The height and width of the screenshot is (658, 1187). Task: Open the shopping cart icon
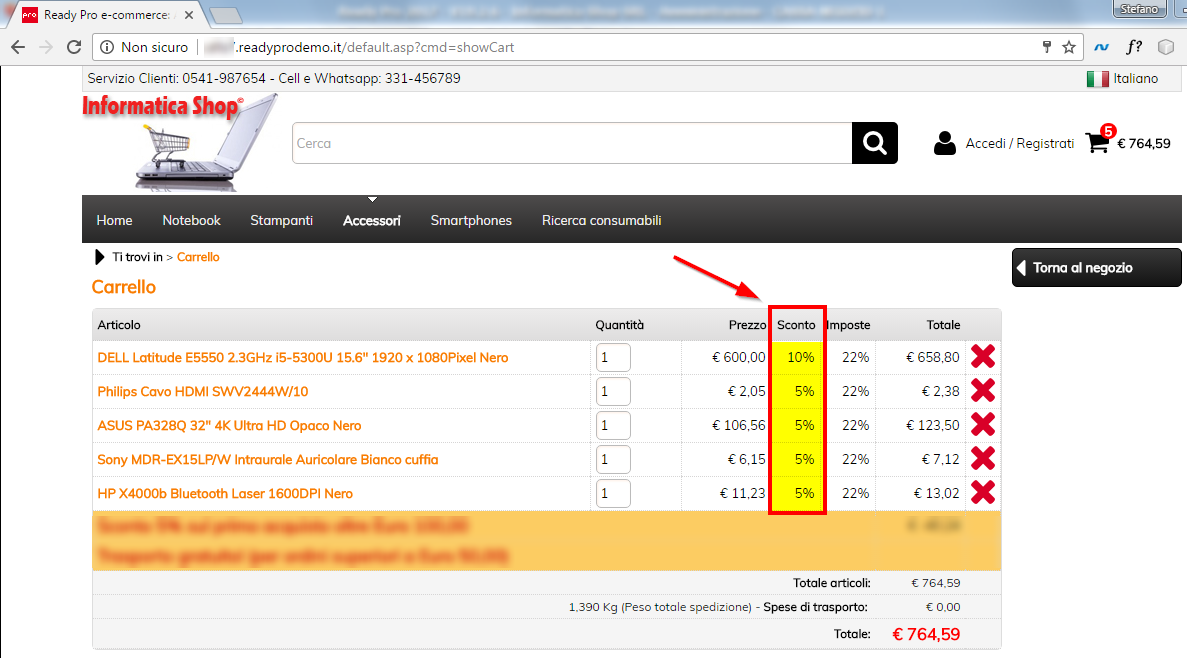pyautogui.click(x=1098, y=142)
